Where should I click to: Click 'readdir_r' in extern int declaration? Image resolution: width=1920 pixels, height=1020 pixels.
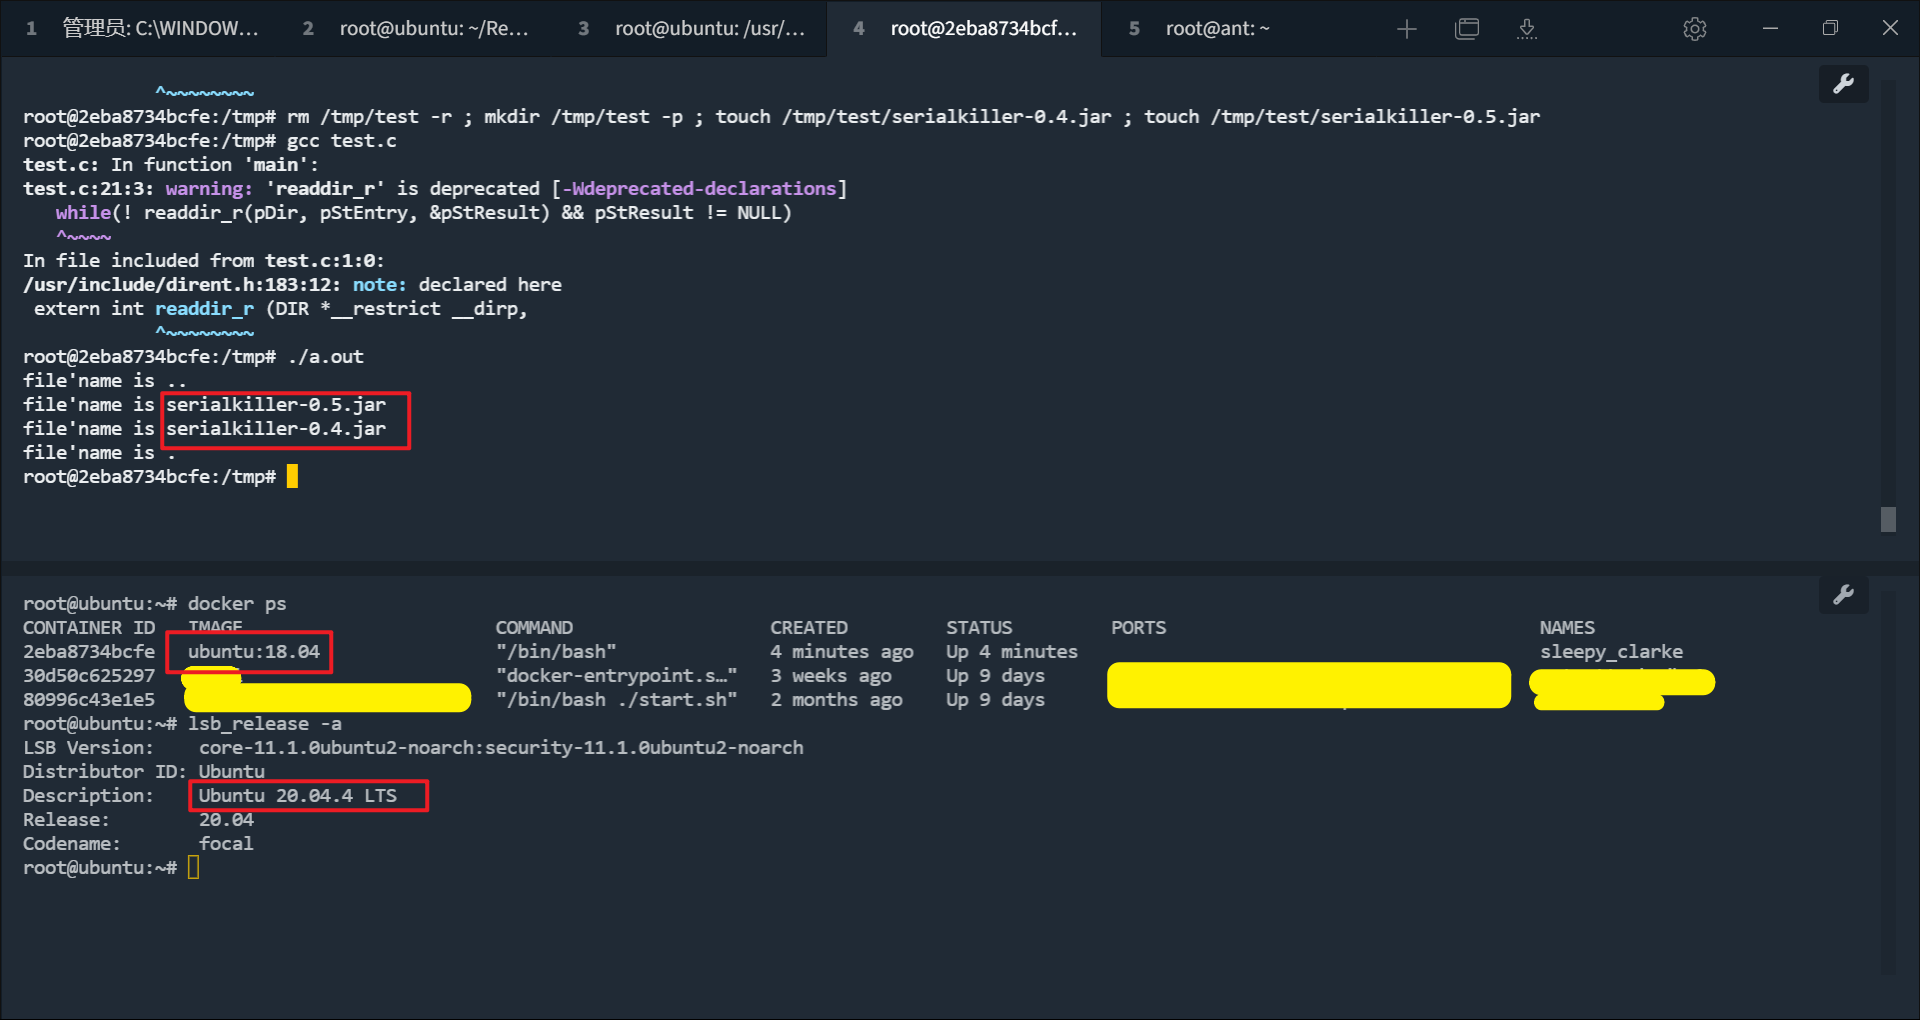[204, 309]
